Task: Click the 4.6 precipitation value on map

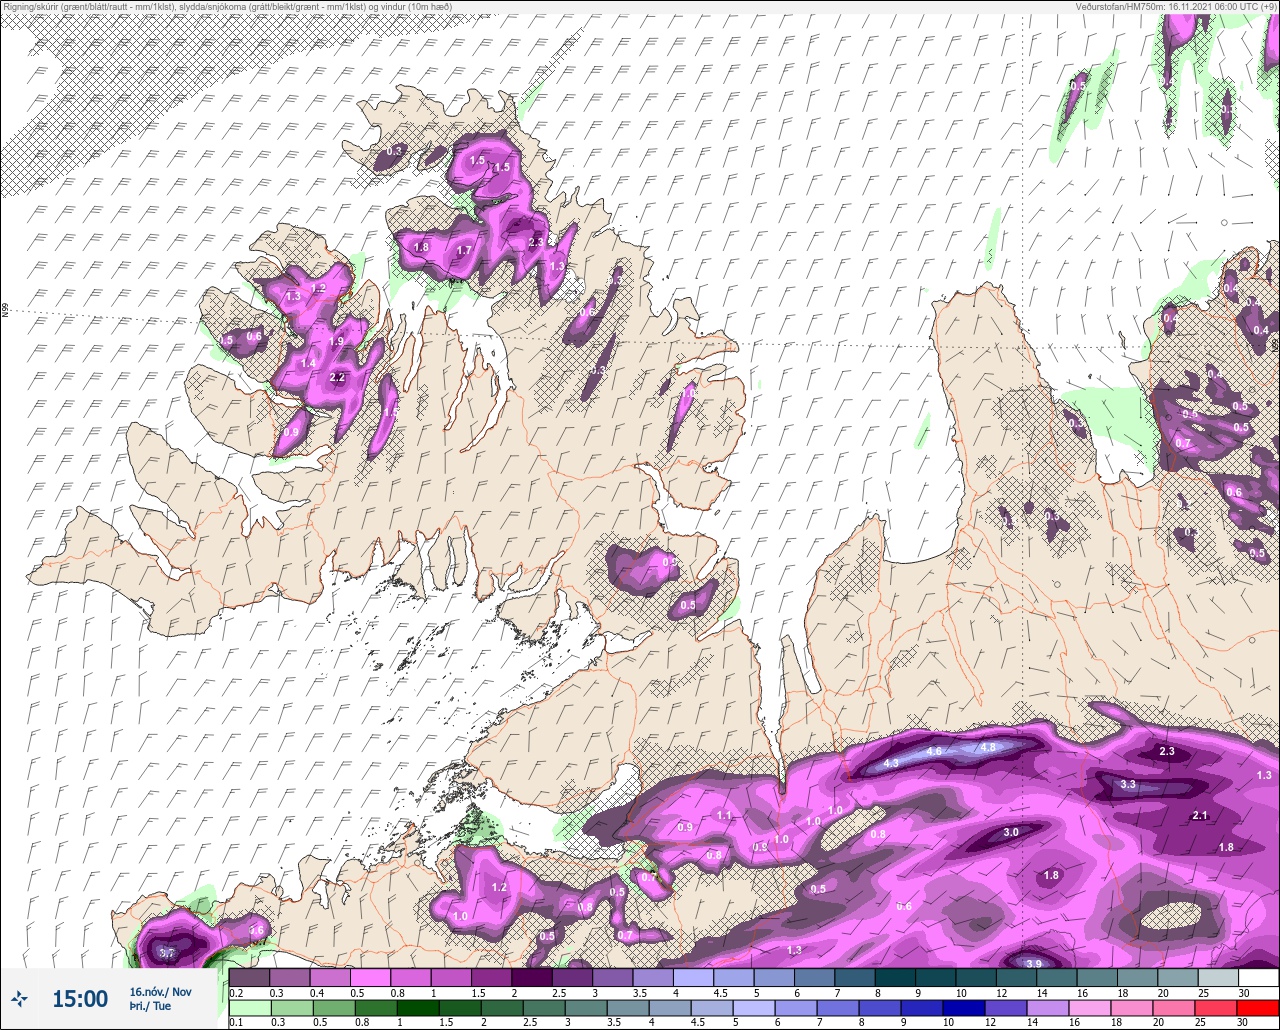Action: pyautogui.click(x=935, y=751)
